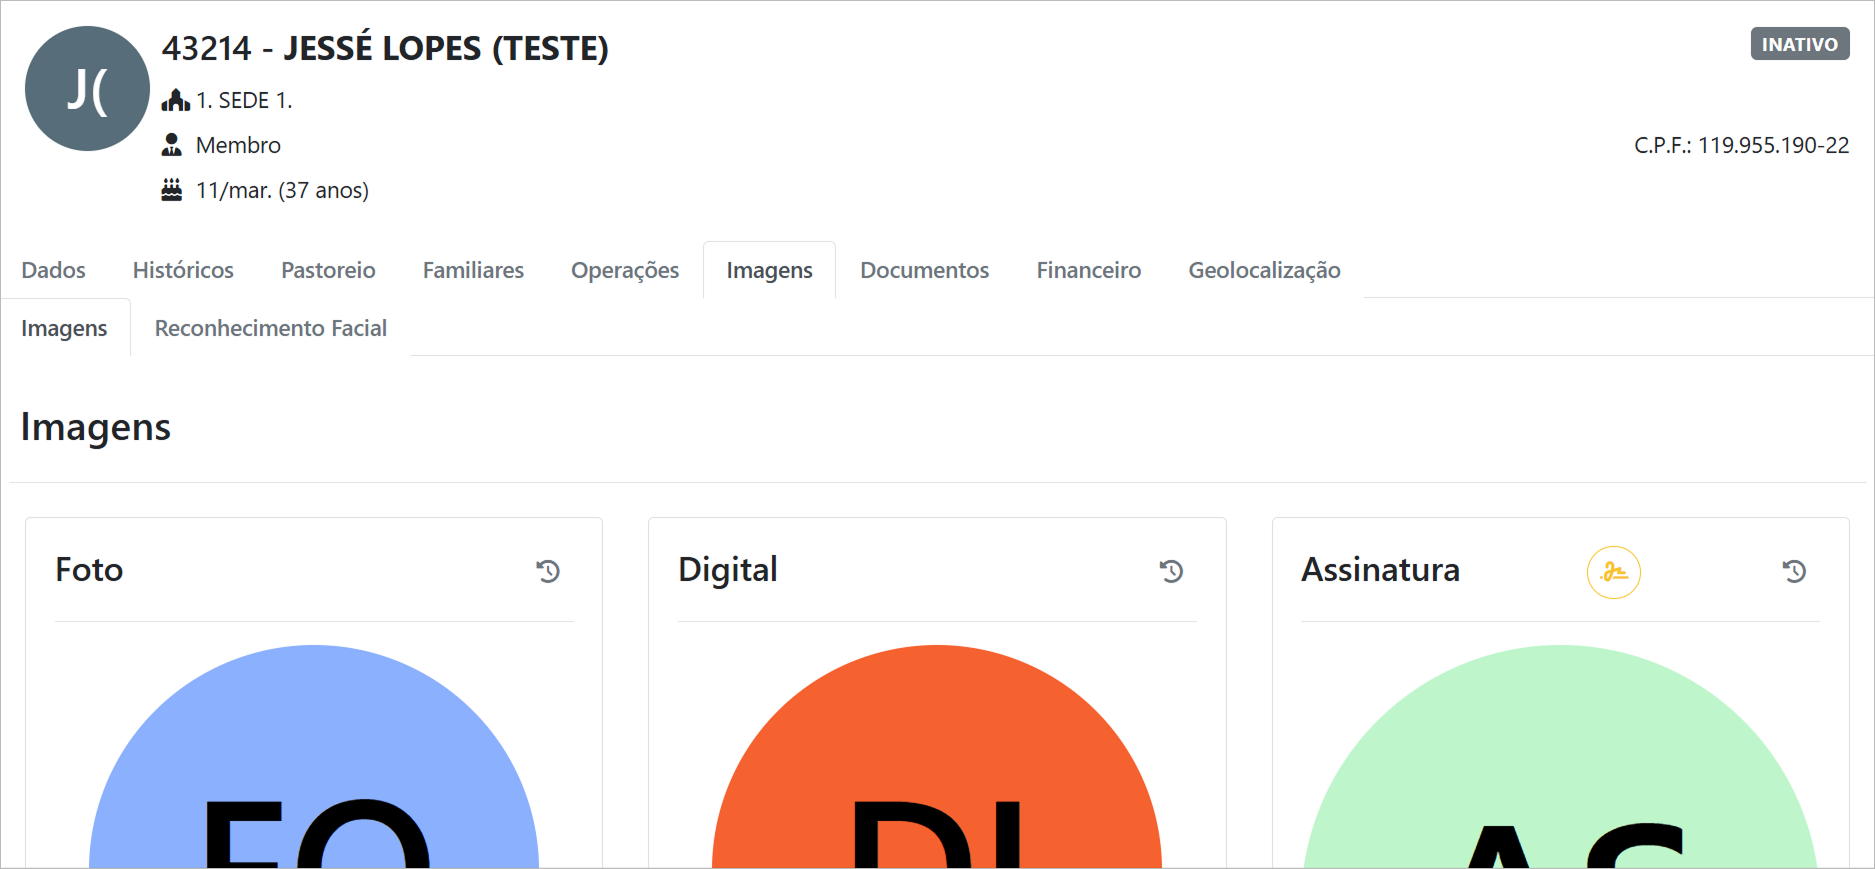
Task: Open the Históricos tab
Action: click(183, 270)
